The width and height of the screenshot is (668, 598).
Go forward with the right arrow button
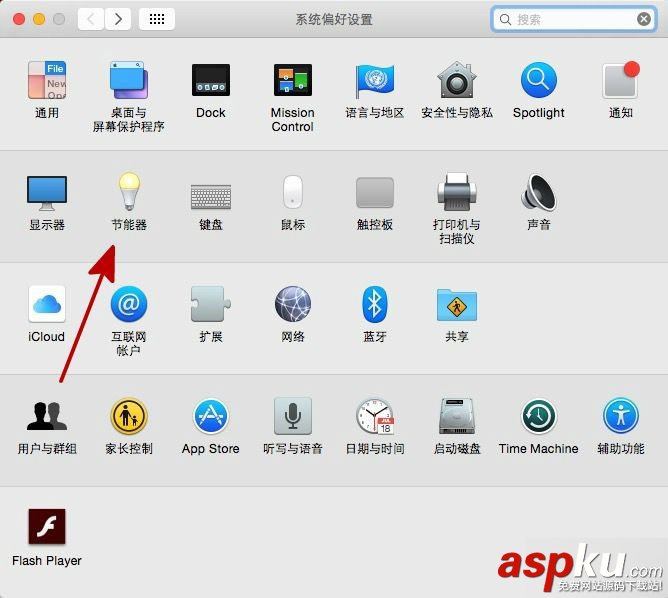coord(118,19)
